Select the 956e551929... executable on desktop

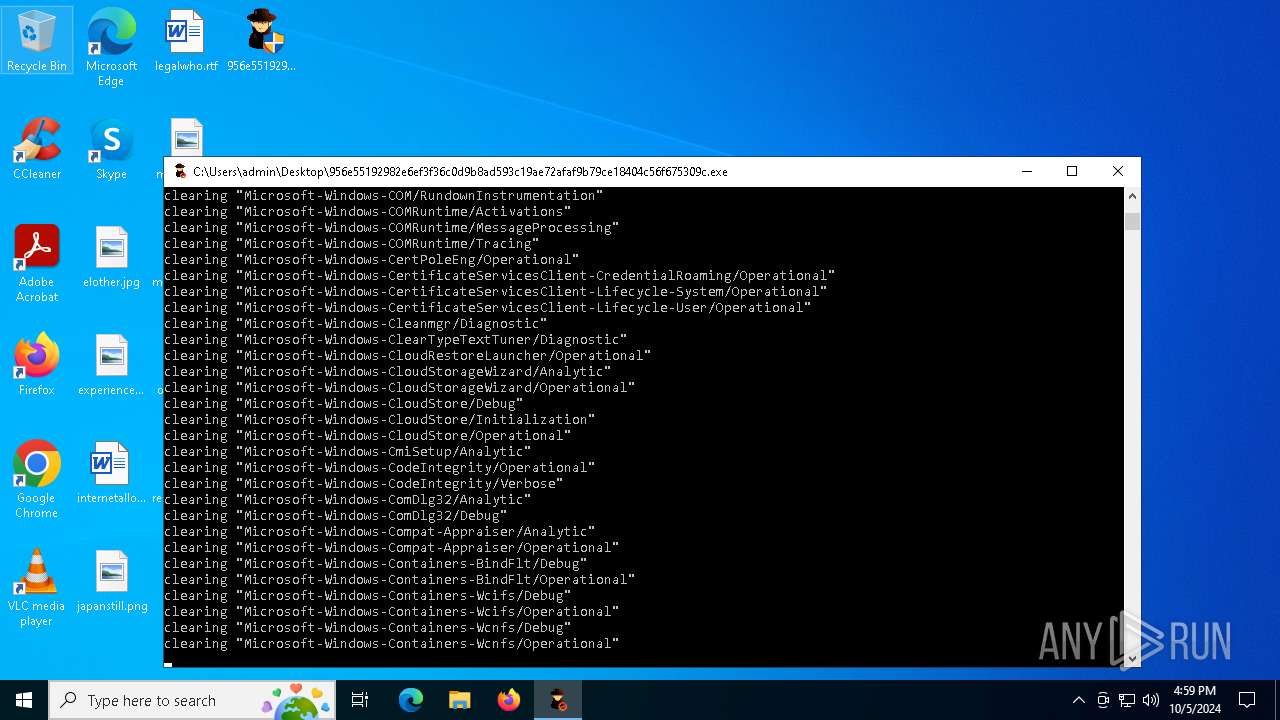click(x=261, y=41)
